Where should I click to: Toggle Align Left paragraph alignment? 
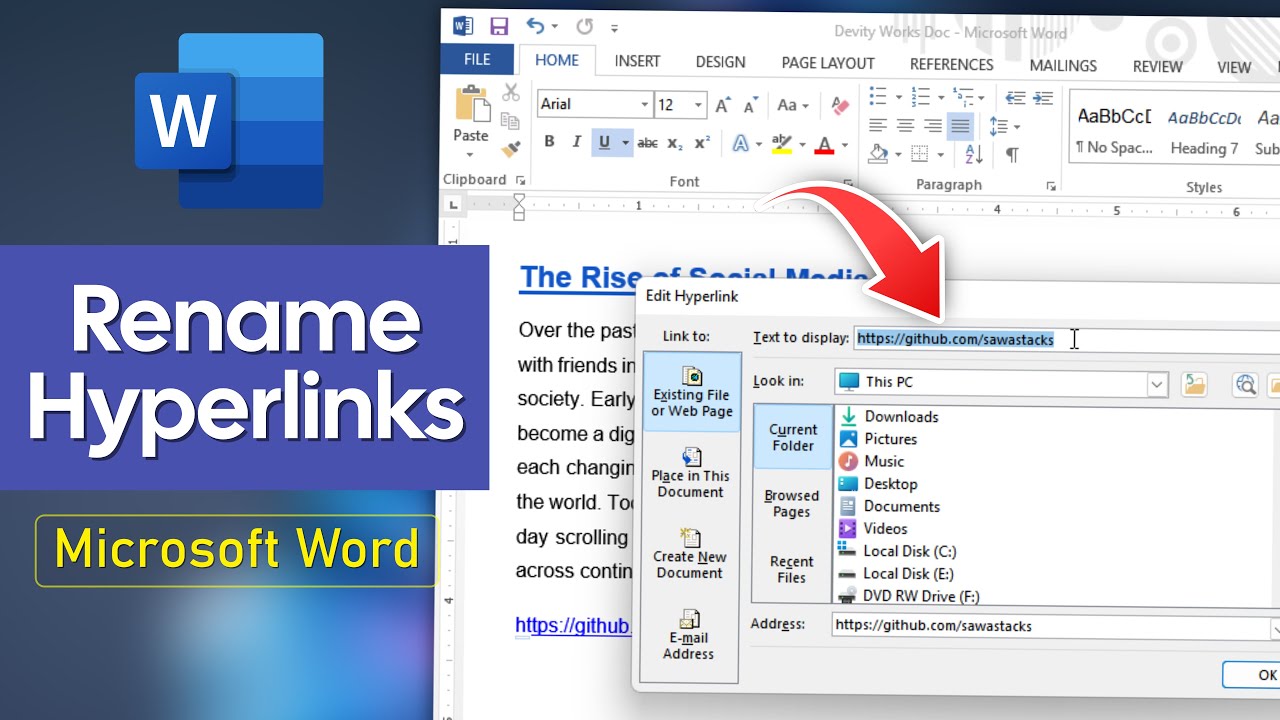tap(878, 126)
